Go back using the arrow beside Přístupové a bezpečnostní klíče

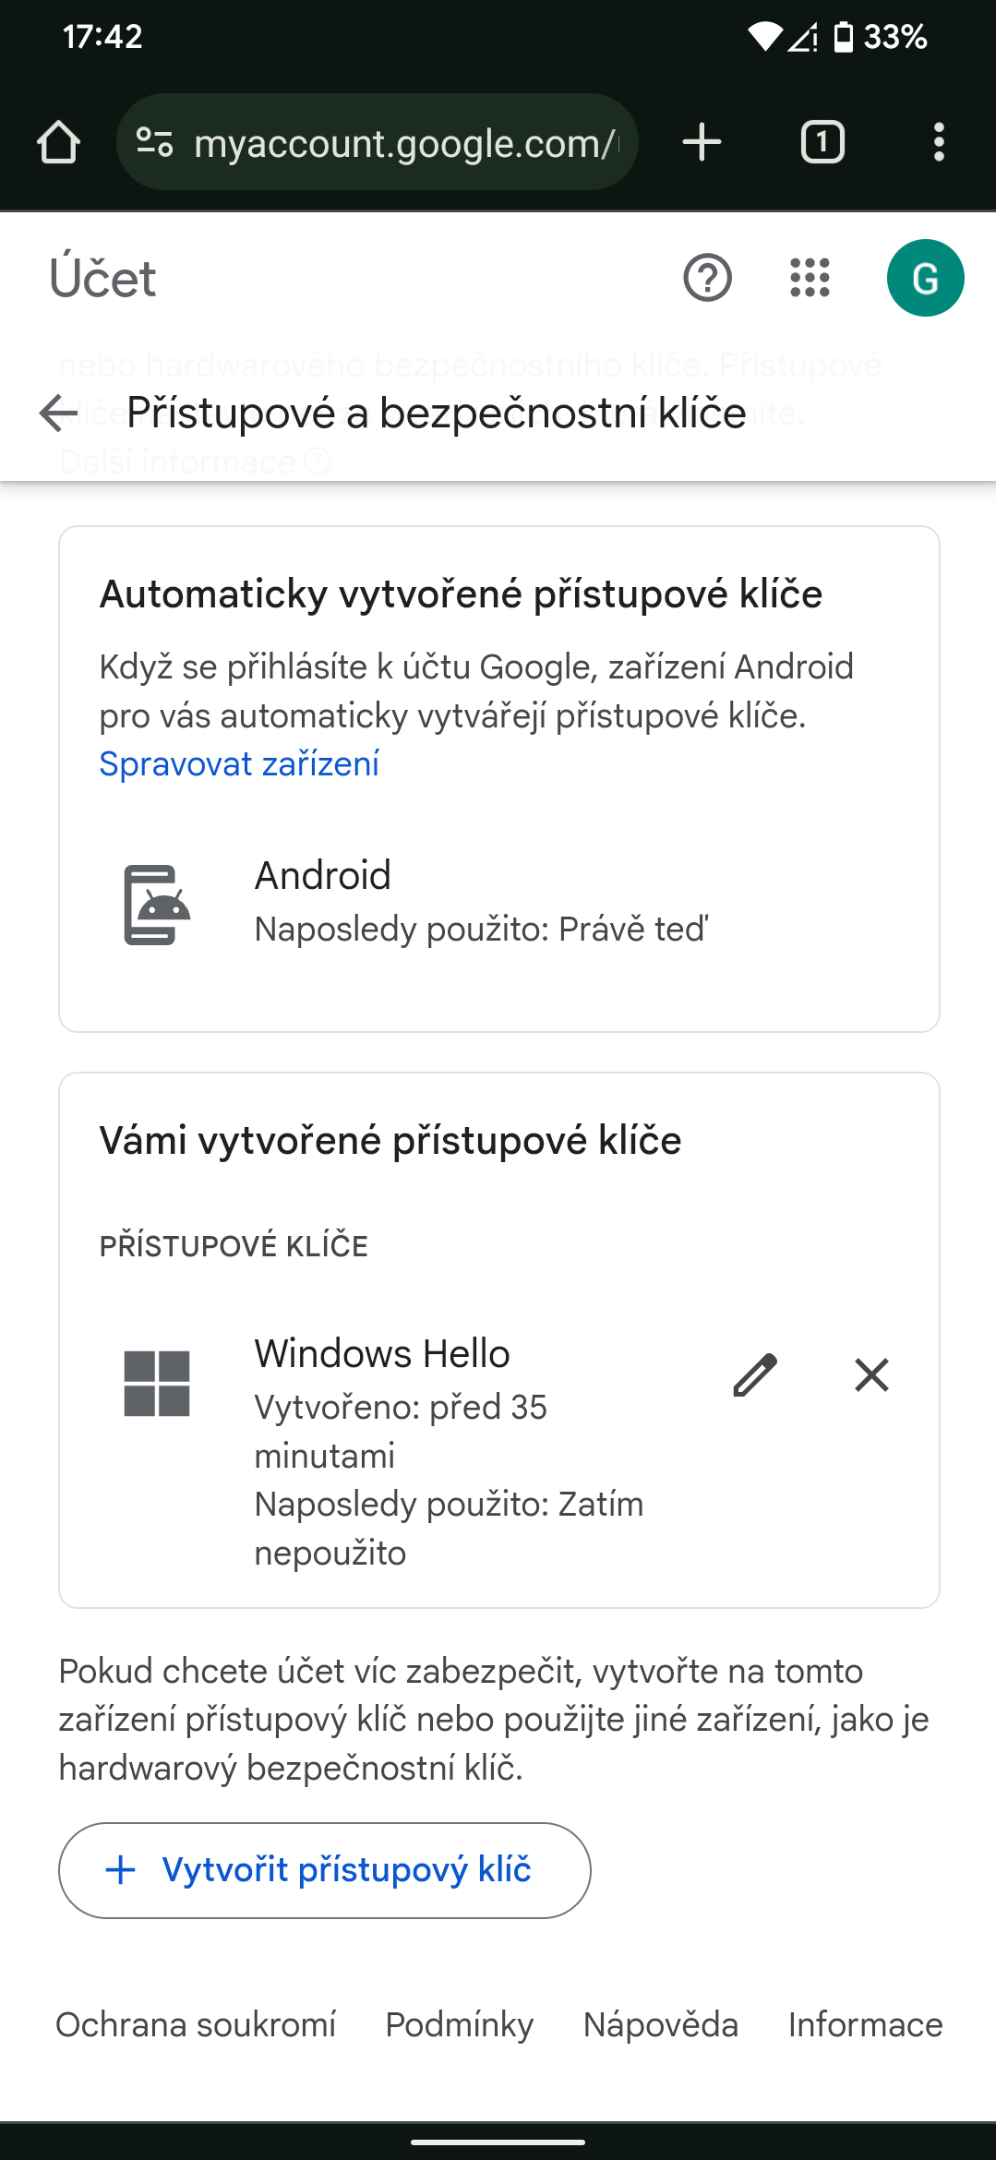(x=58, y=413)
